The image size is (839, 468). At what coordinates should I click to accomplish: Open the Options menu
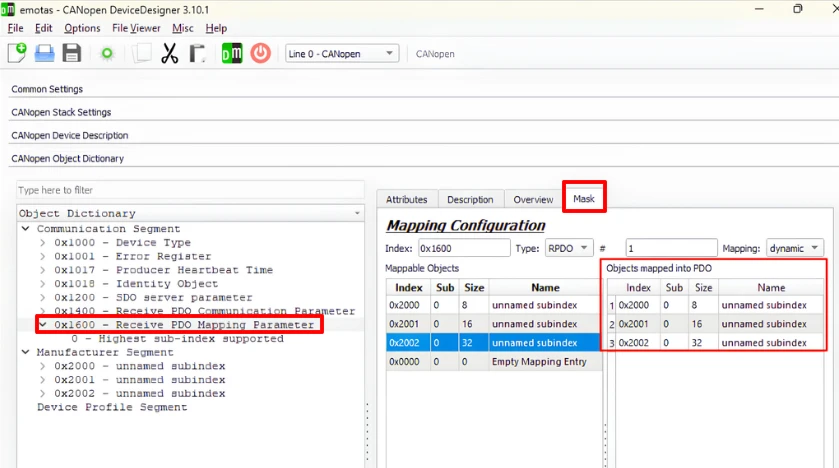click(x=82, y=28)
